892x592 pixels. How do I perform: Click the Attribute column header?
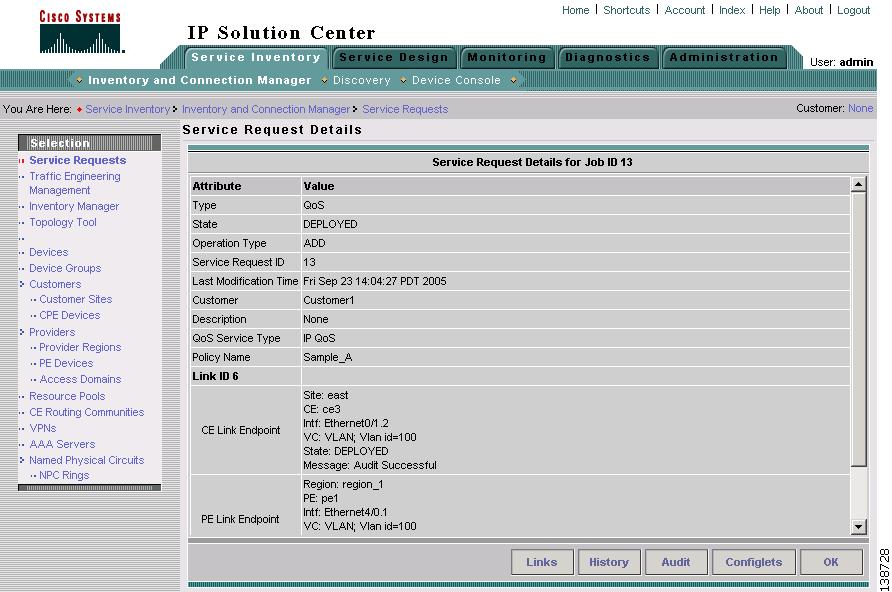[x=245, y=186]
